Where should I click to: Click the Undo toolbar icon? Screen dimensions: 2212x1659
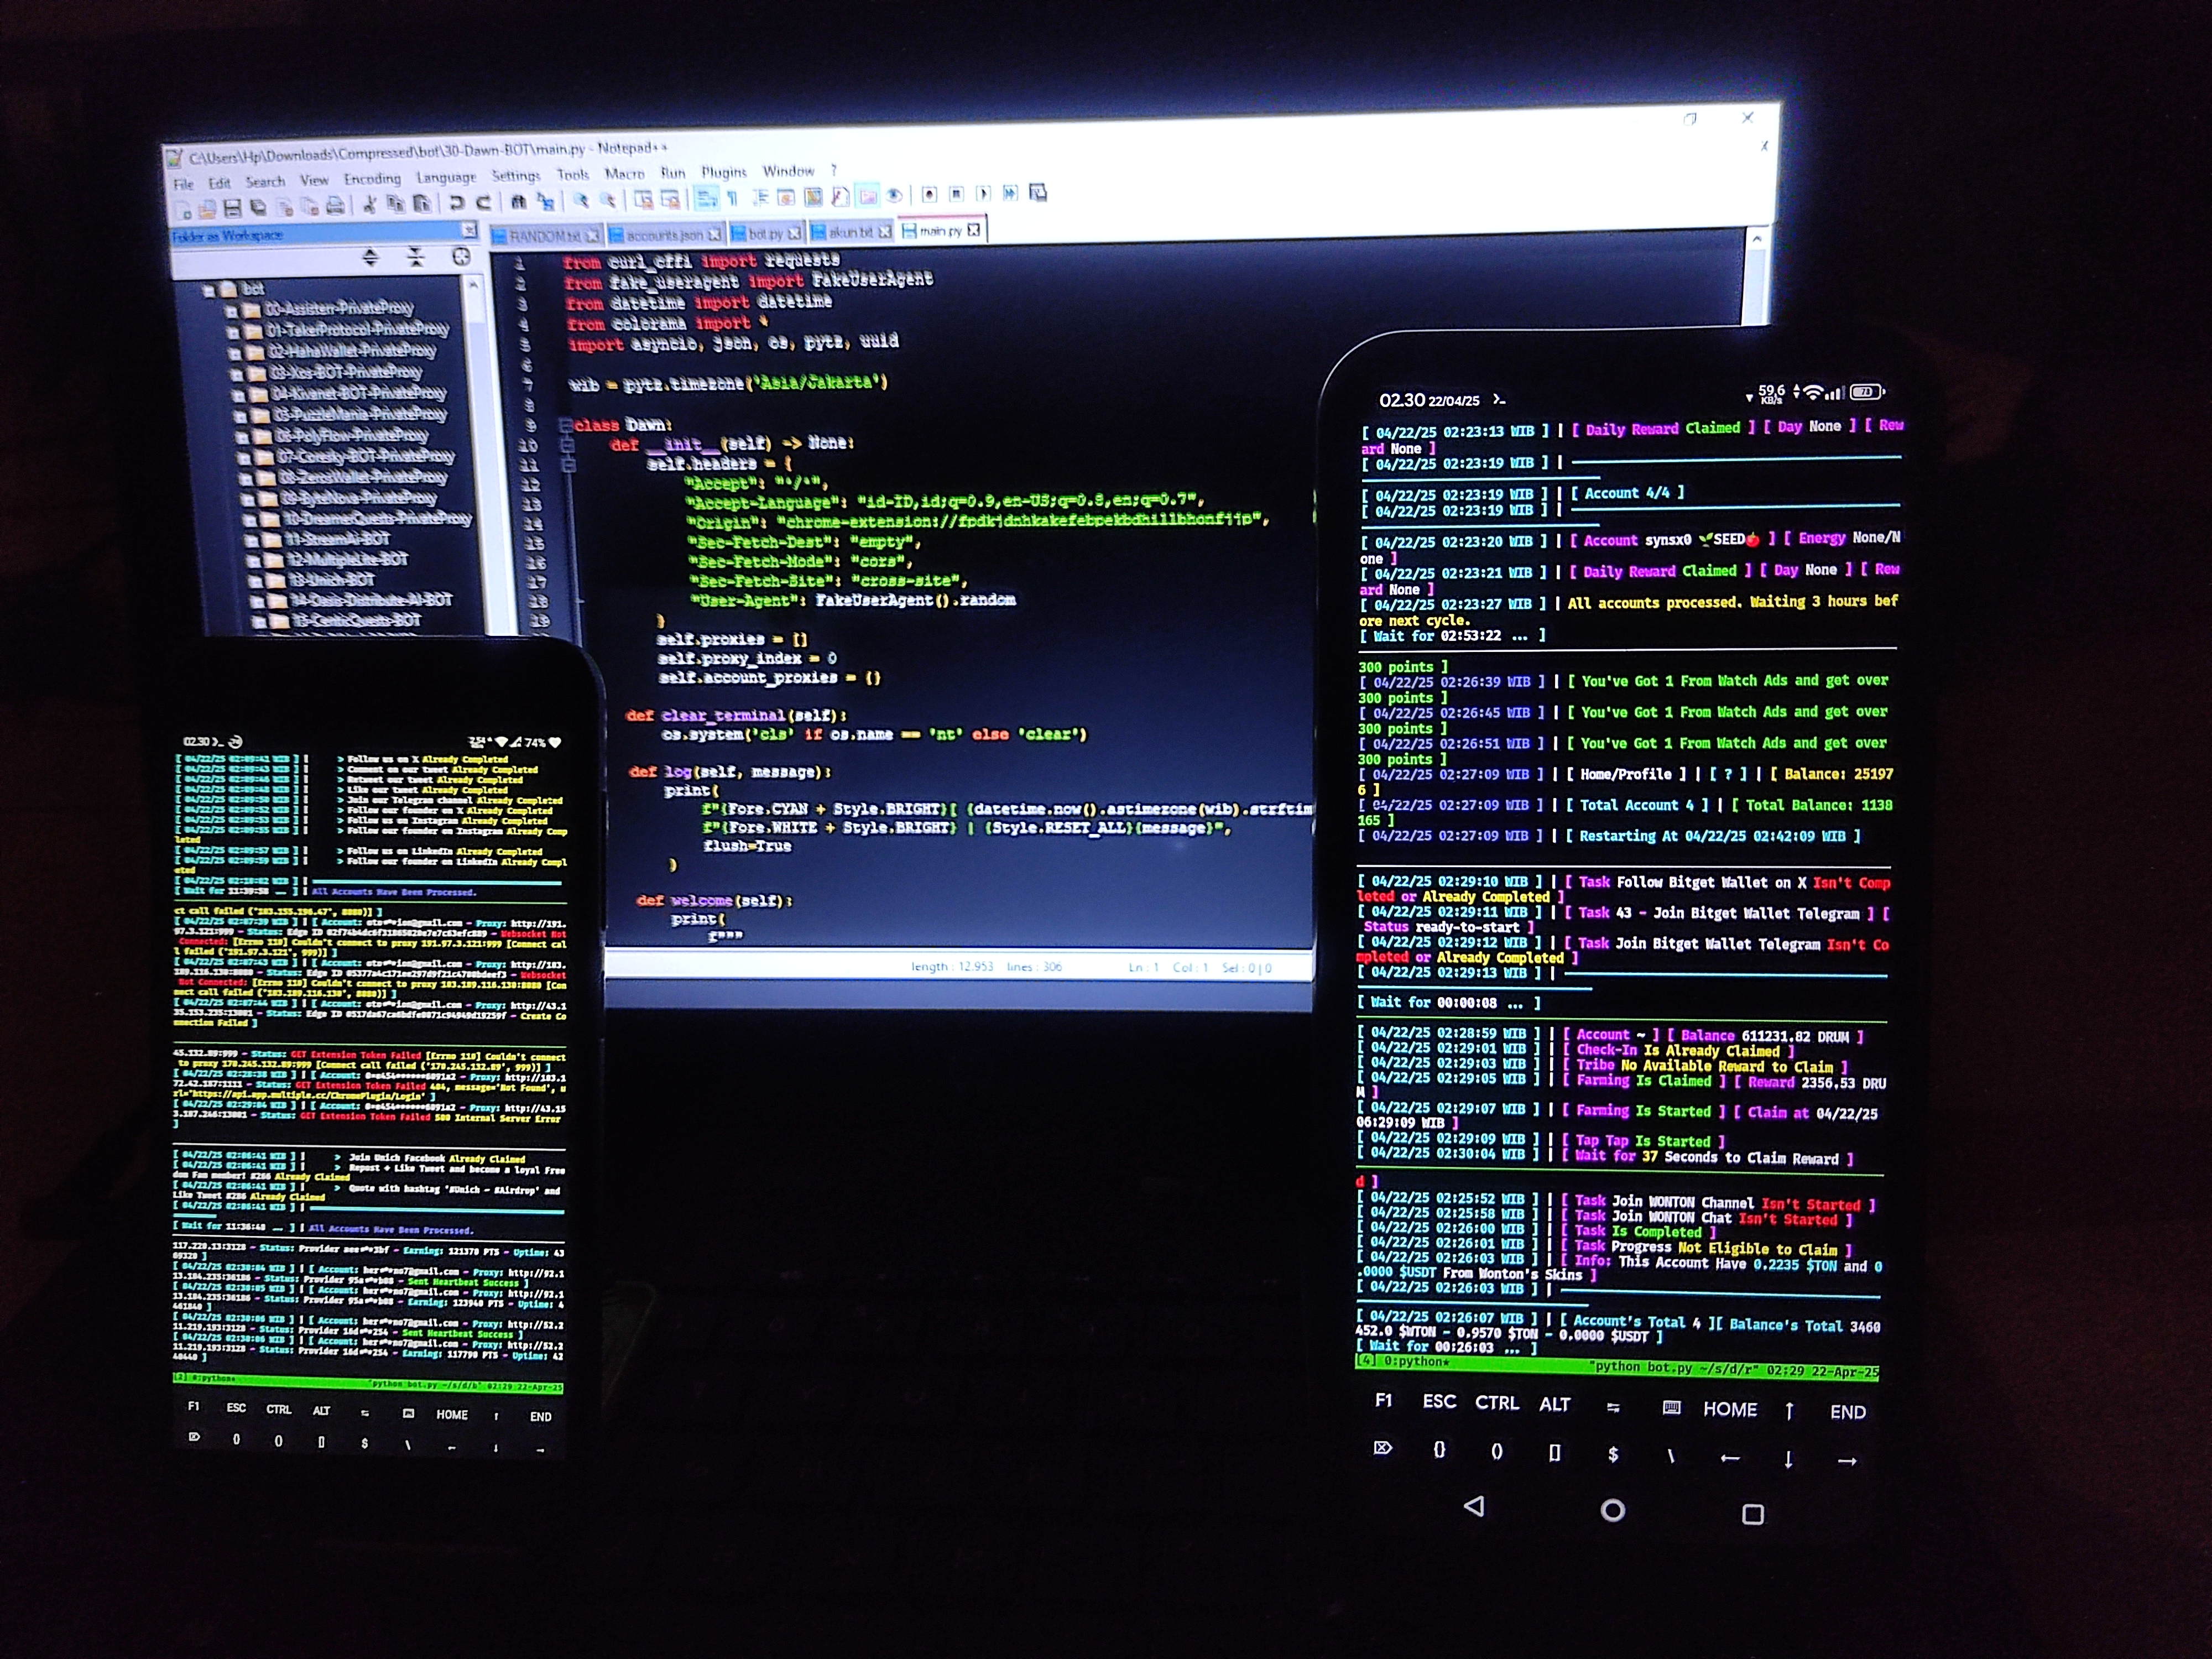click(x=457, y=203)
